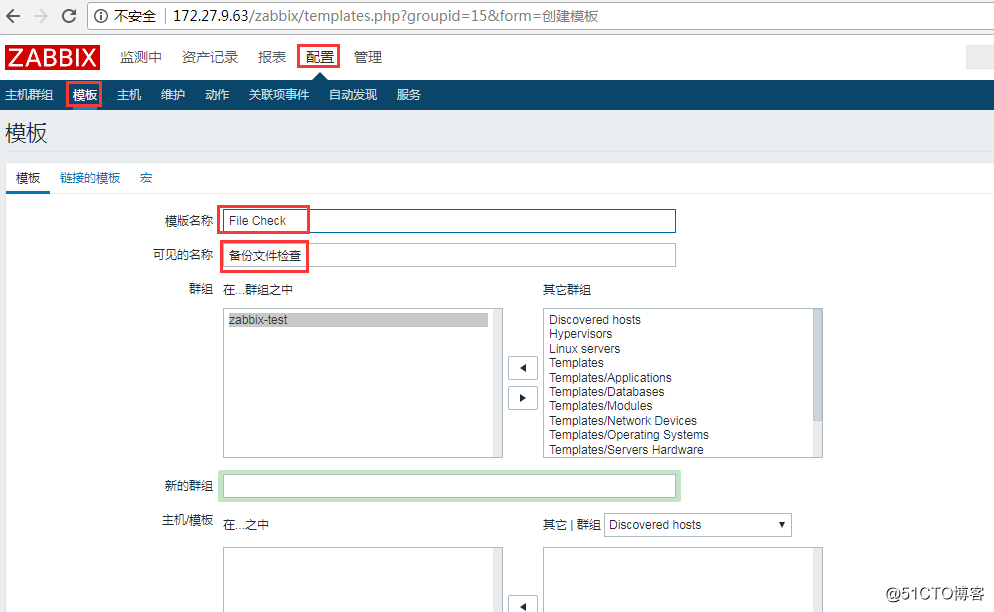Viewport: 994px width, 612px height.
Task: Open the 监测中 top menu
Action: [x=141, y=57]
